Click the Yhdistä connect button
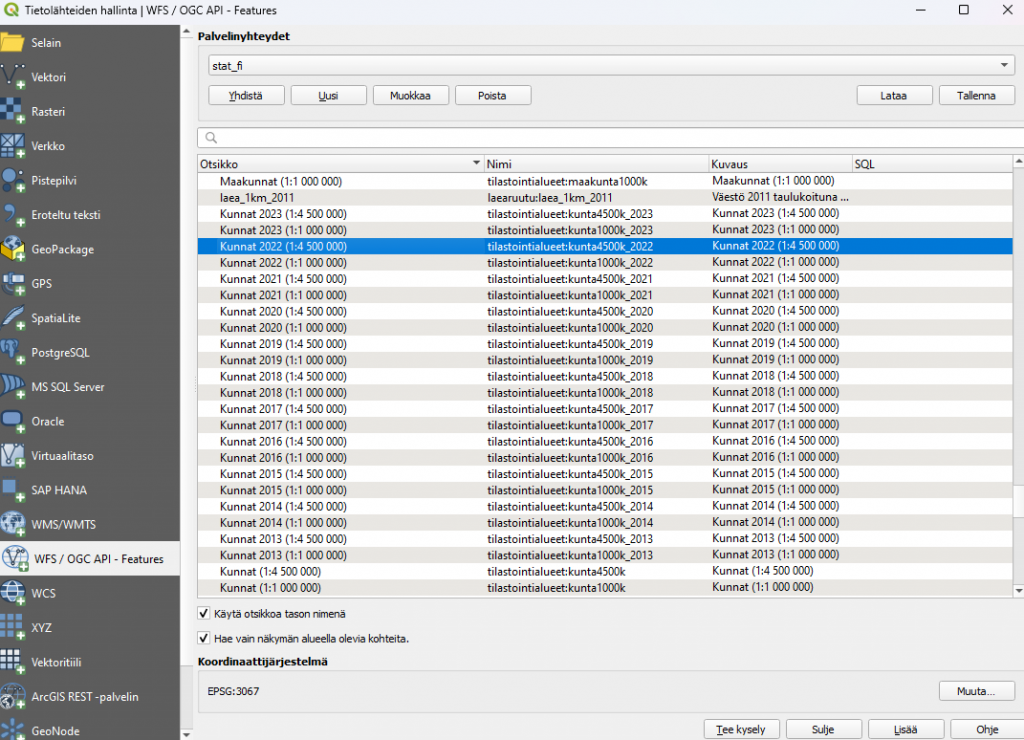This screenshot has width=1024, height=740. pyautogui.click(x=246, y=95)
